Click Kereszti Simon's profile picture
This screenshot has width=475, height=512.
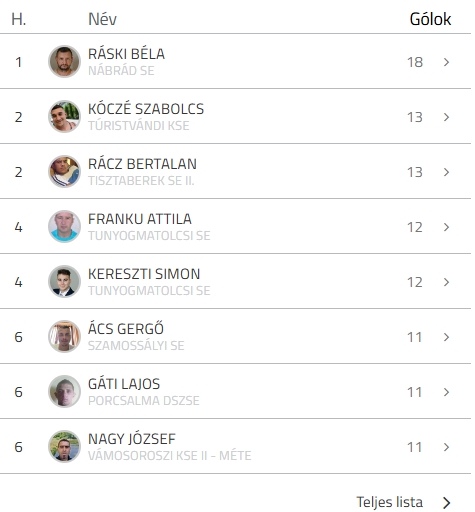coord(64,282)
